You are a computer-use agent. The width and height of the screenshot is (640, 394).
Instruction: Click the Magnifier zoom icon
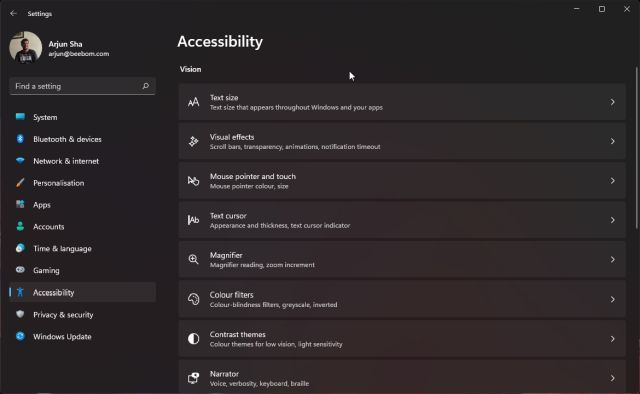click(193, 259)
